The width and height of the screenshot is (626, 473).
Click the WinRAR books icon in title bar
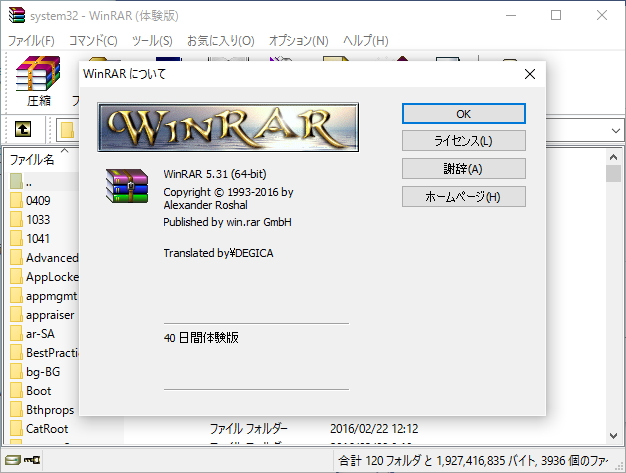(17, 15)
